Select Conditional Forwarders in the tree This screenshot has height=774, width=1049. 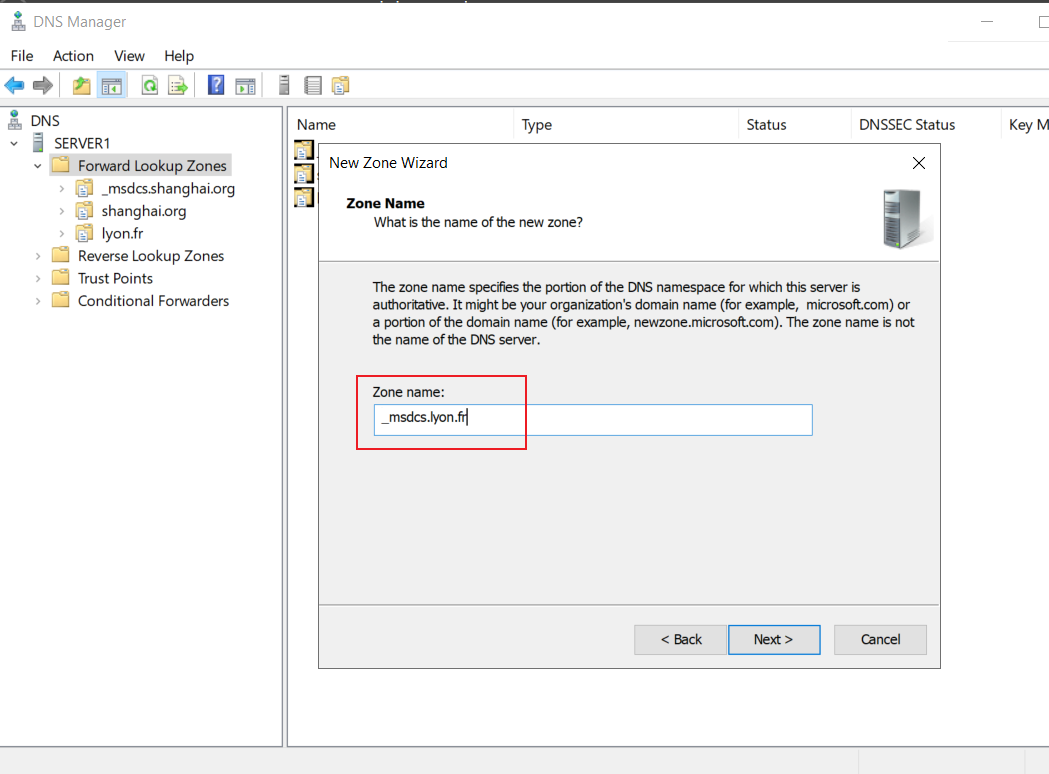153,301
